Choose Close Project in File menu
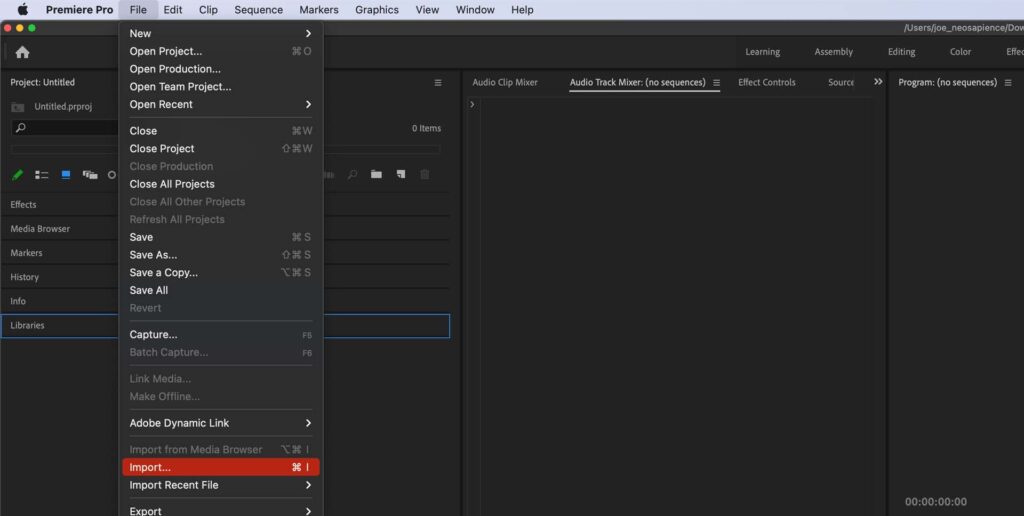The width and height of the screenshot is (1024, 516). pos(221,148)
